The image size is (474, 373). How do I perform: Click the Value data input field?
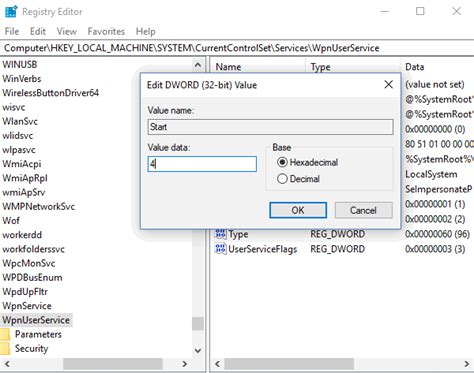point(202,164)
